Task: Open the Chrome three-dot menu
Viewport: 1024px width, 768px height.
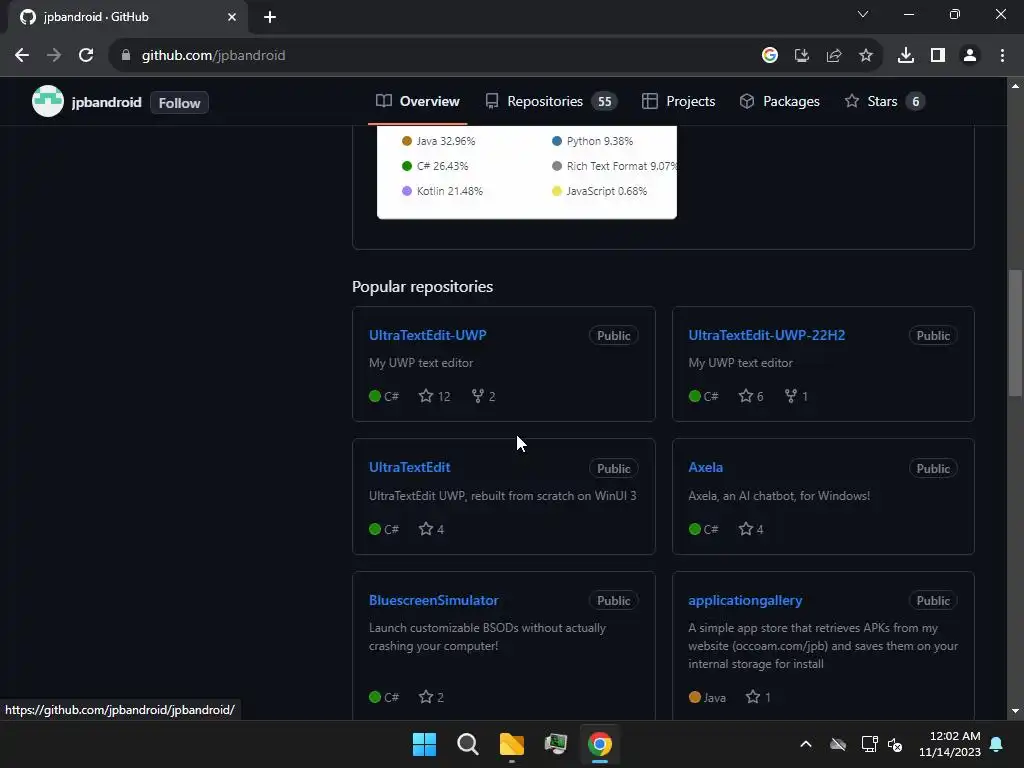Action: (x=1002, y=56)
